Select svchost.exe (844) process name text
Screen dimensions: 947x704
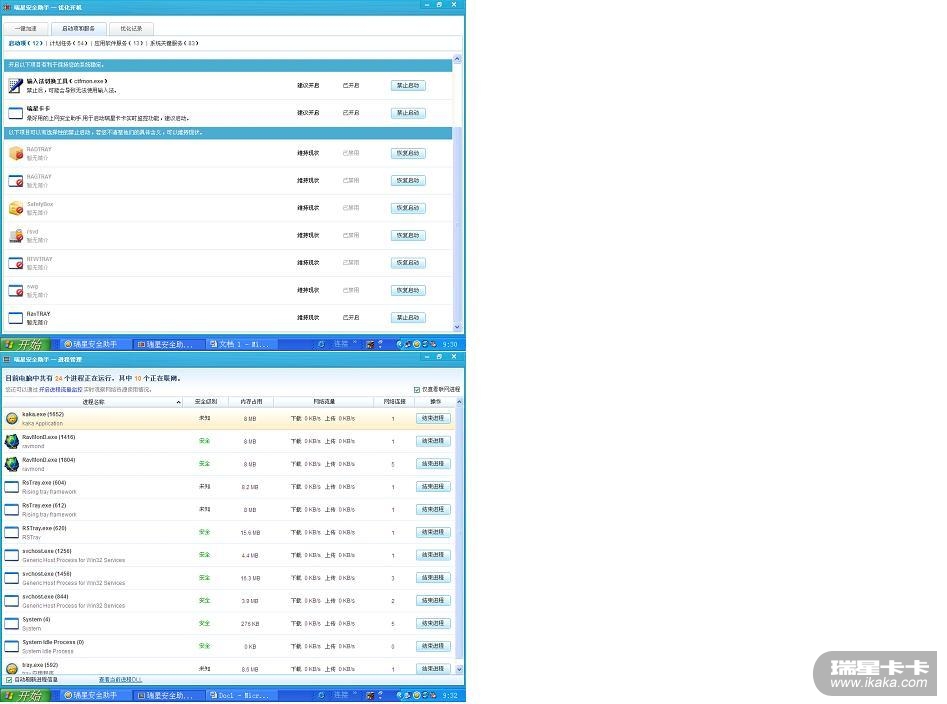point(45,597)
